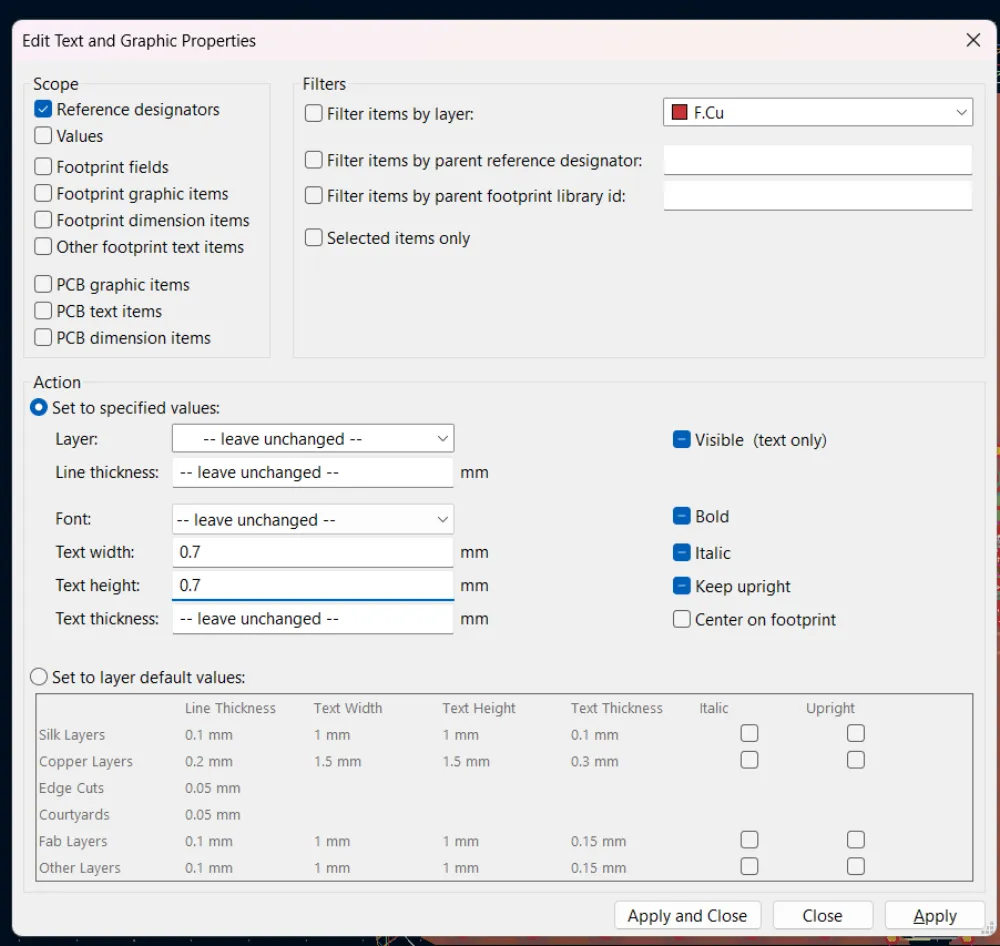Screen dimensions: 1000x946
Task: Check Footprint dimension items option
Action: coord(43,220)
